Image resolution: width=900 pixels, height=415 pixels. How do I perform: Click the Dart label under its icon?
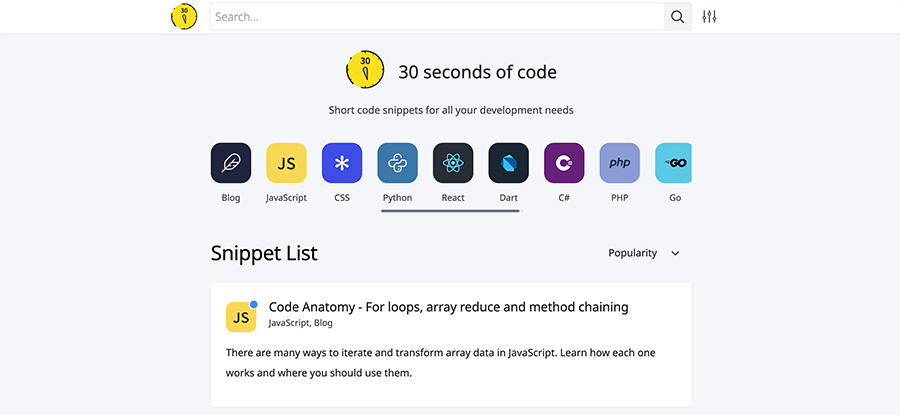point(509,197)
